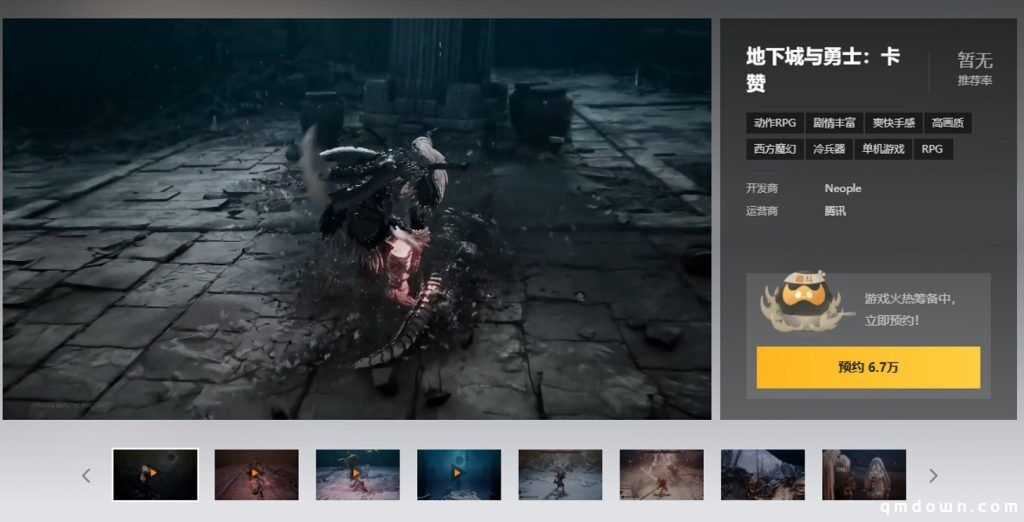Select the 剧情丰富 tag
Viewport: 1024px width, 522px height.
coord(834,123)
